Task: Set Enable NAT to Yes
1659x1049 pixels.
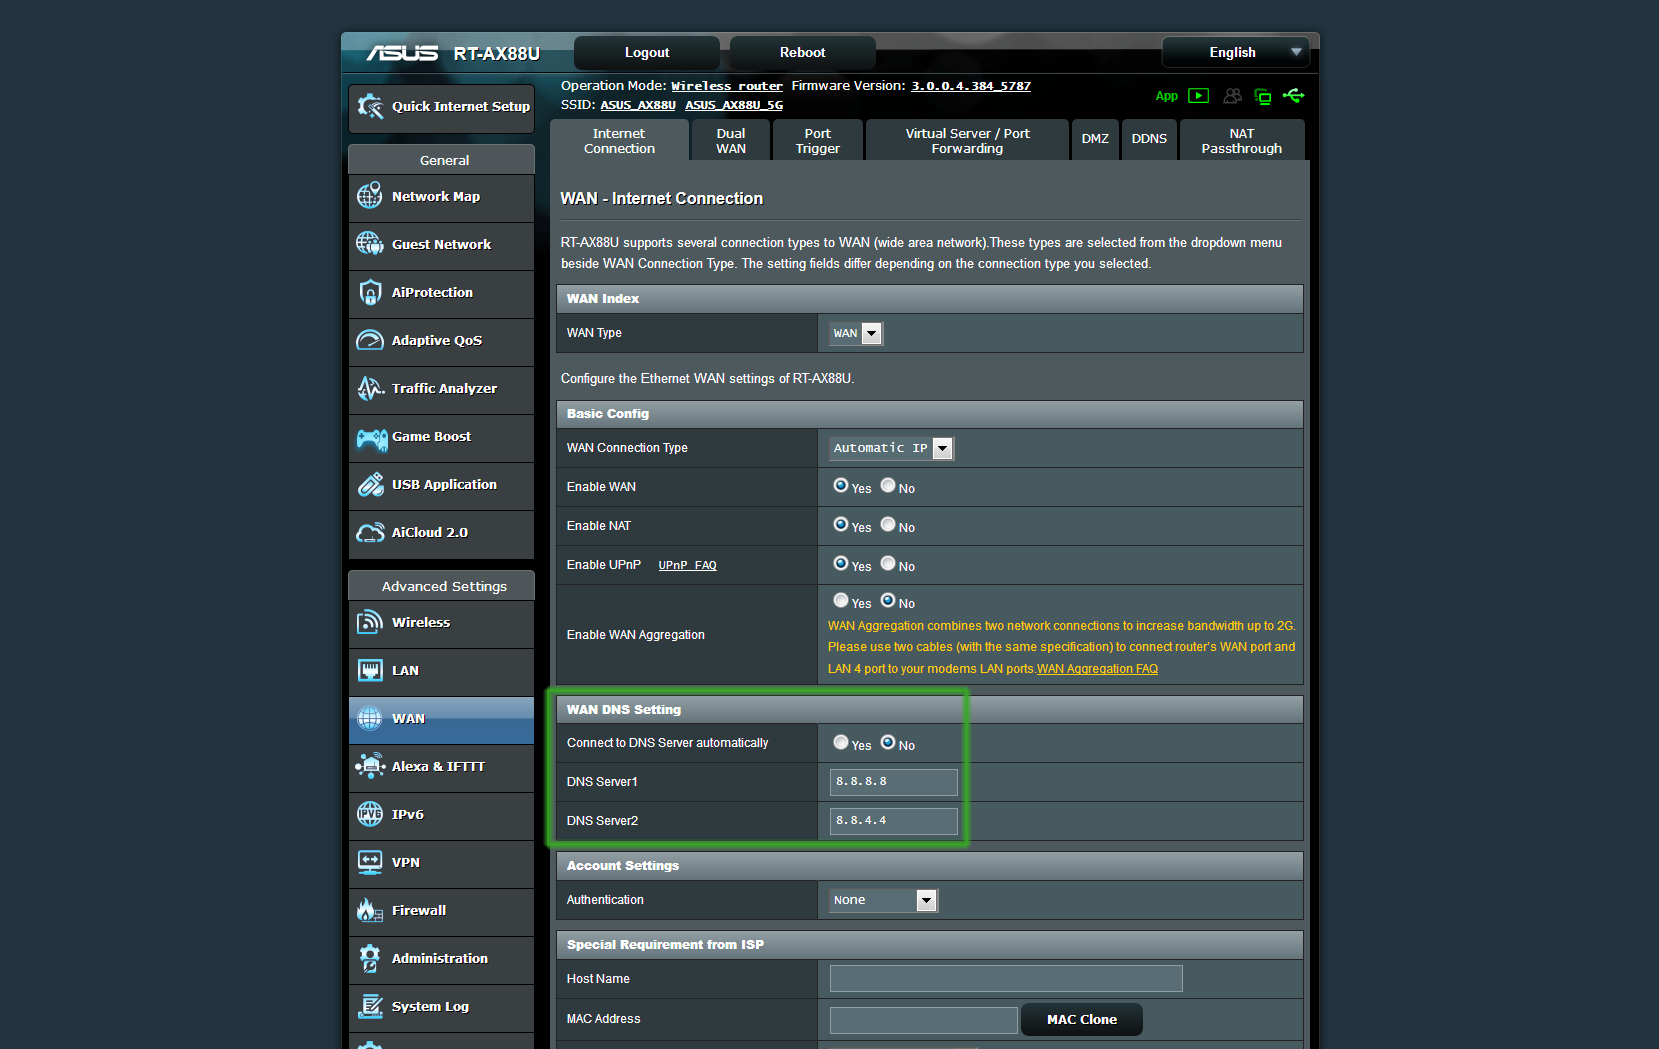Action: (x=841, y=524)
